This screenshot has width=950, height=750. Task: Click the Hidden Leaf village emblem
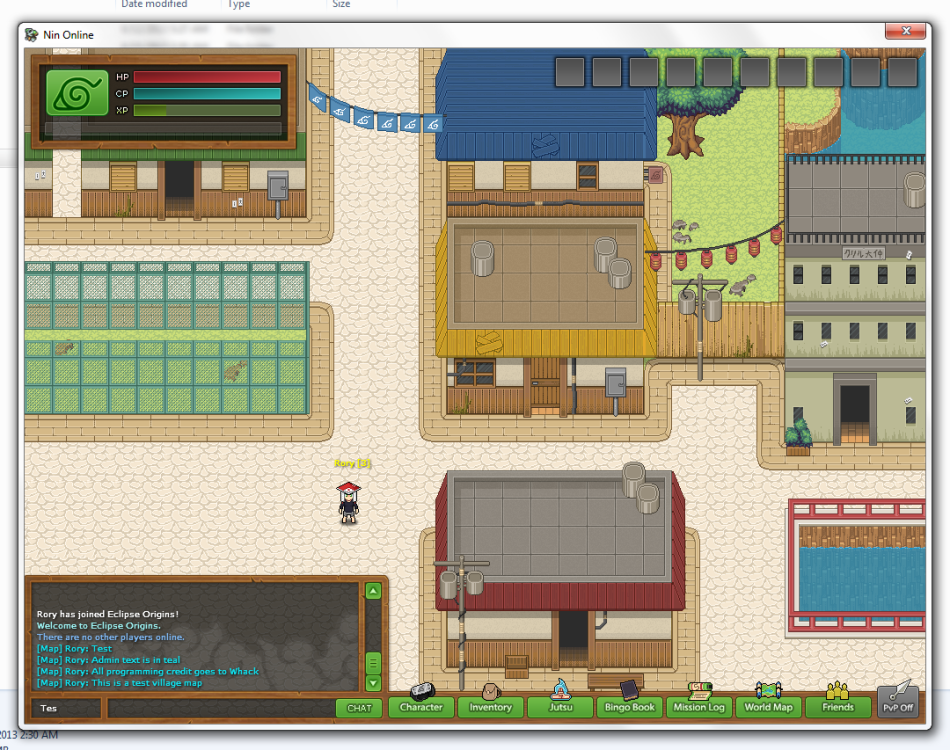75,91
